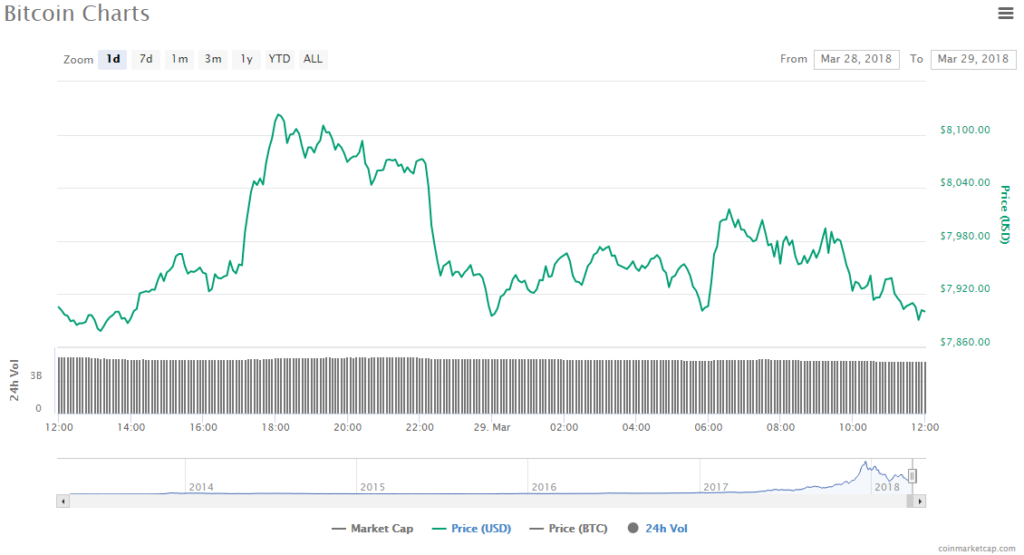Image resolution: width=1024 pixels, height=555 pixels.
Task: Select the 7d zoom range
Action: tap(146, 59)
